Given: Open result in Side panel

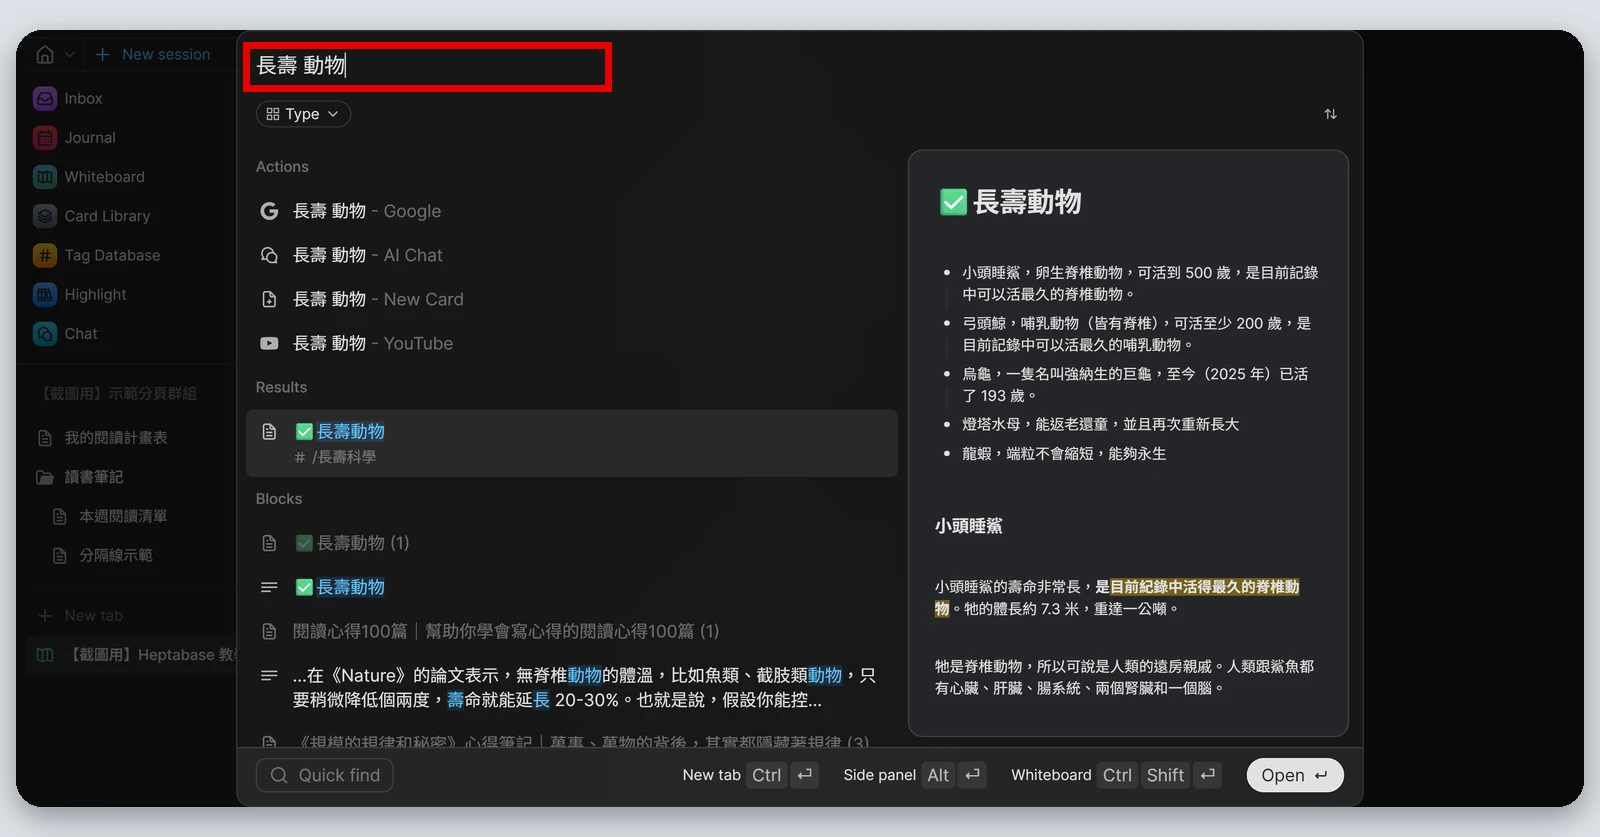Looking at the screenshot, I should [x=914, y=775].
